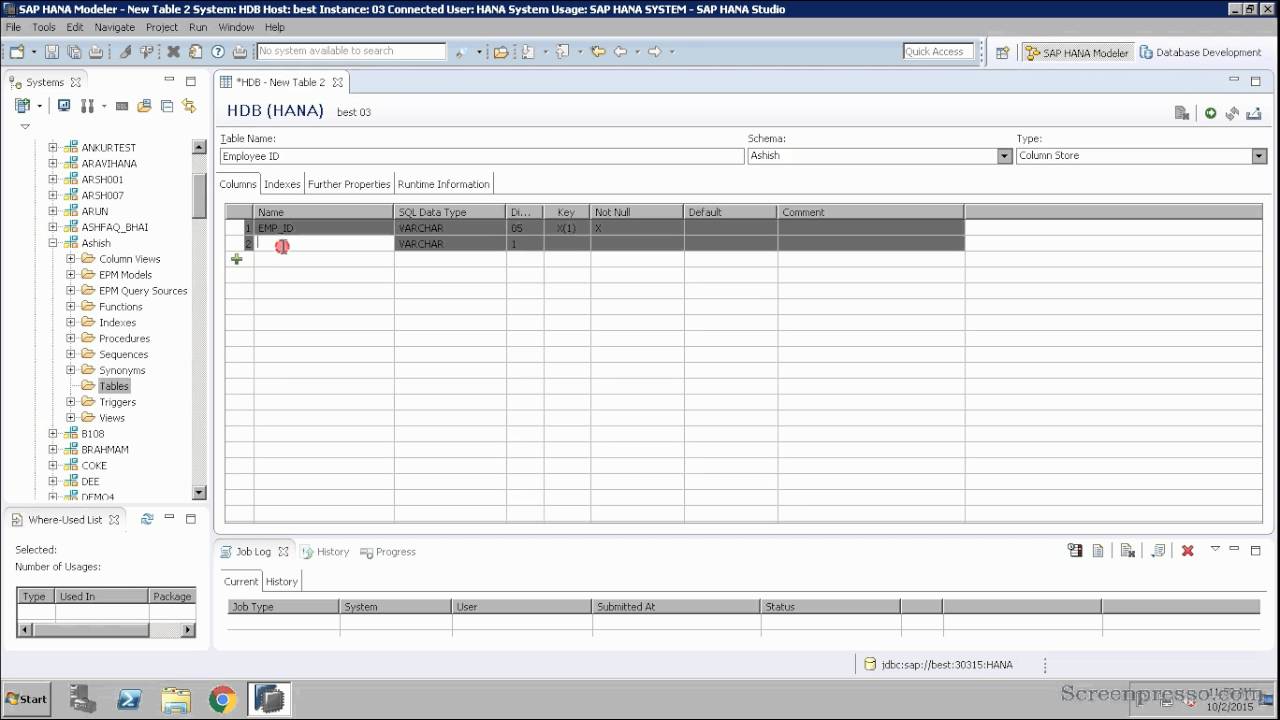Select the COKE schema in tree
Viewport: 1280px width, 720px height.
tap(94, 466)
